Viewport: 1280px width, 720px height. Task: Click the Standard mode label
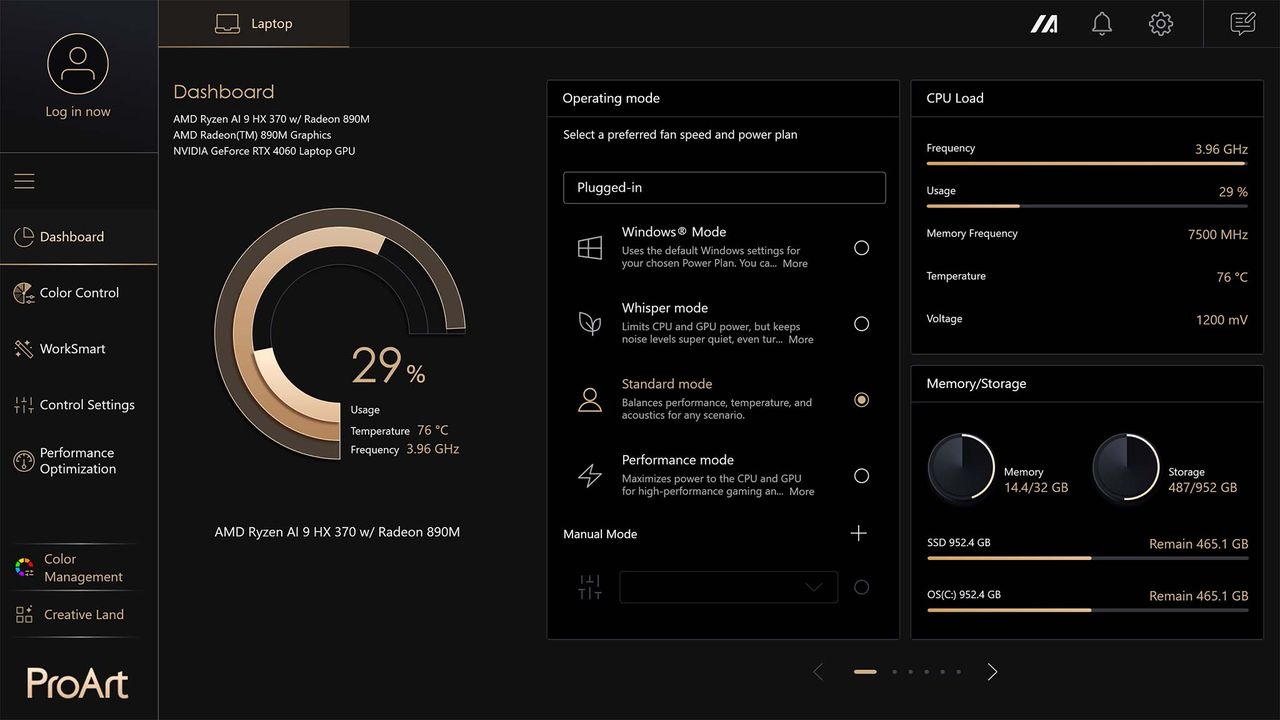click(667, 384)
